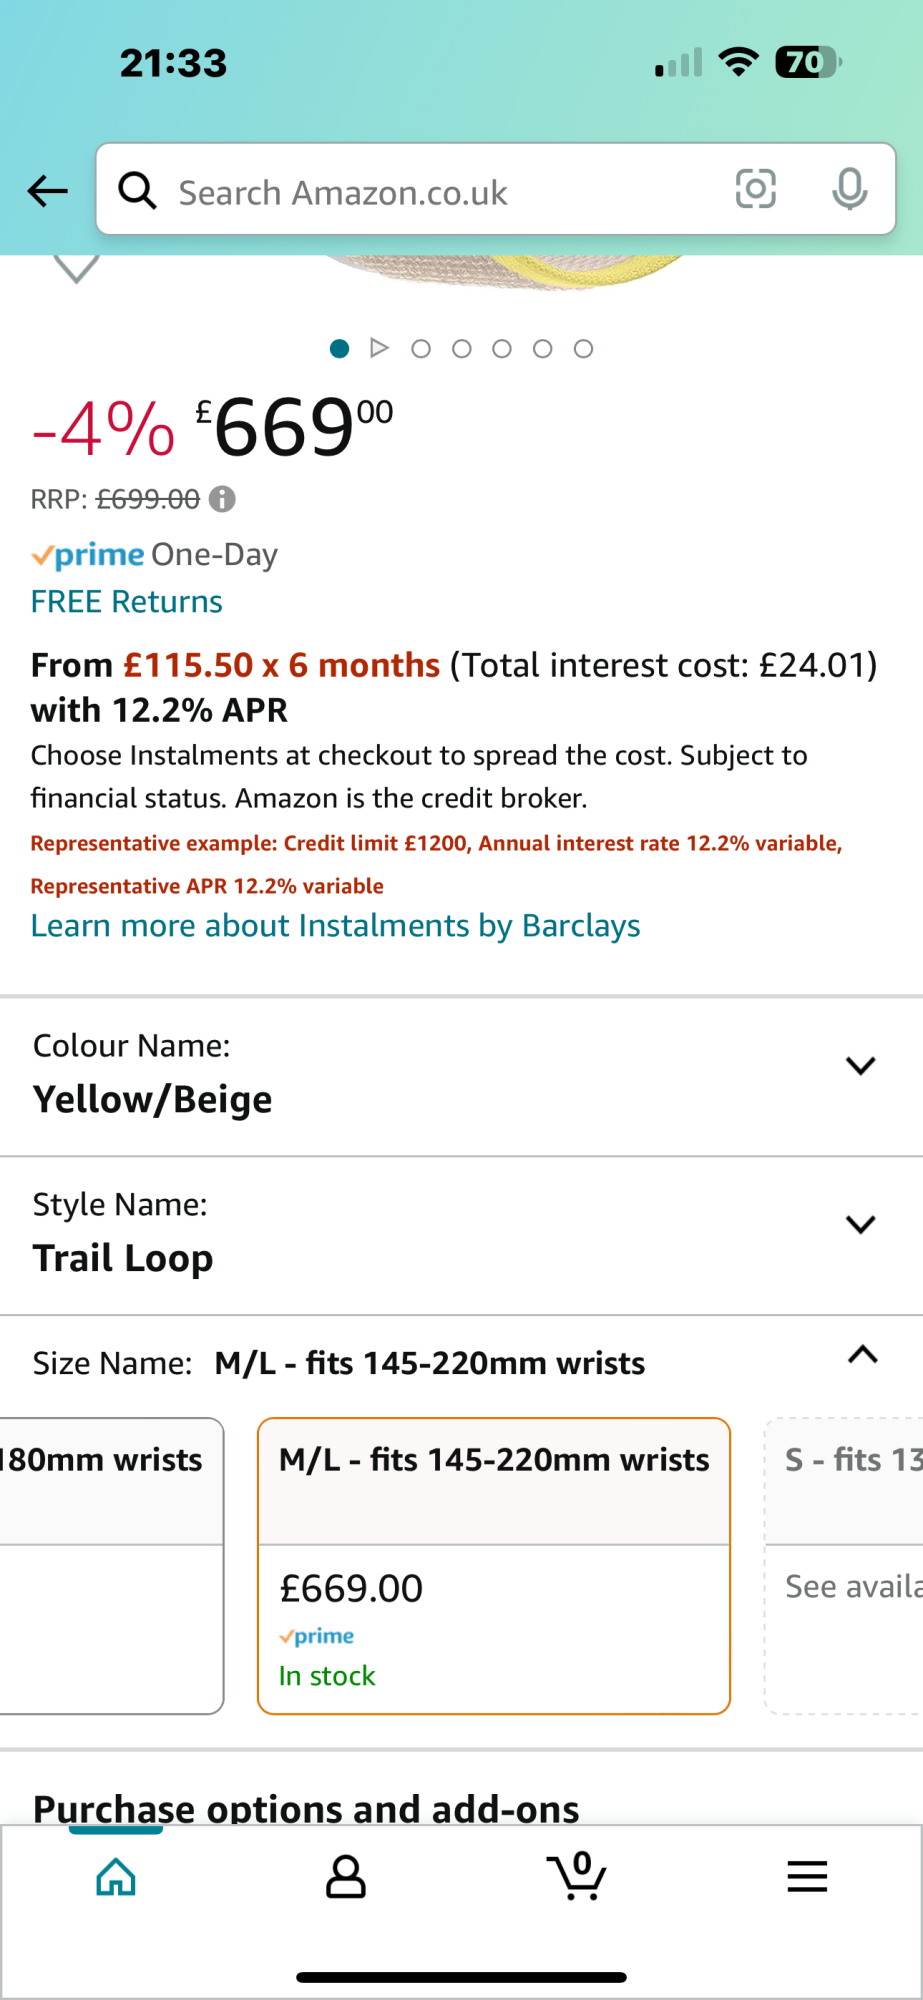Viewport: 923px width, 2000px height.
Task: Tap the microphone voice search icon
Action: click(x=849, y=189)
